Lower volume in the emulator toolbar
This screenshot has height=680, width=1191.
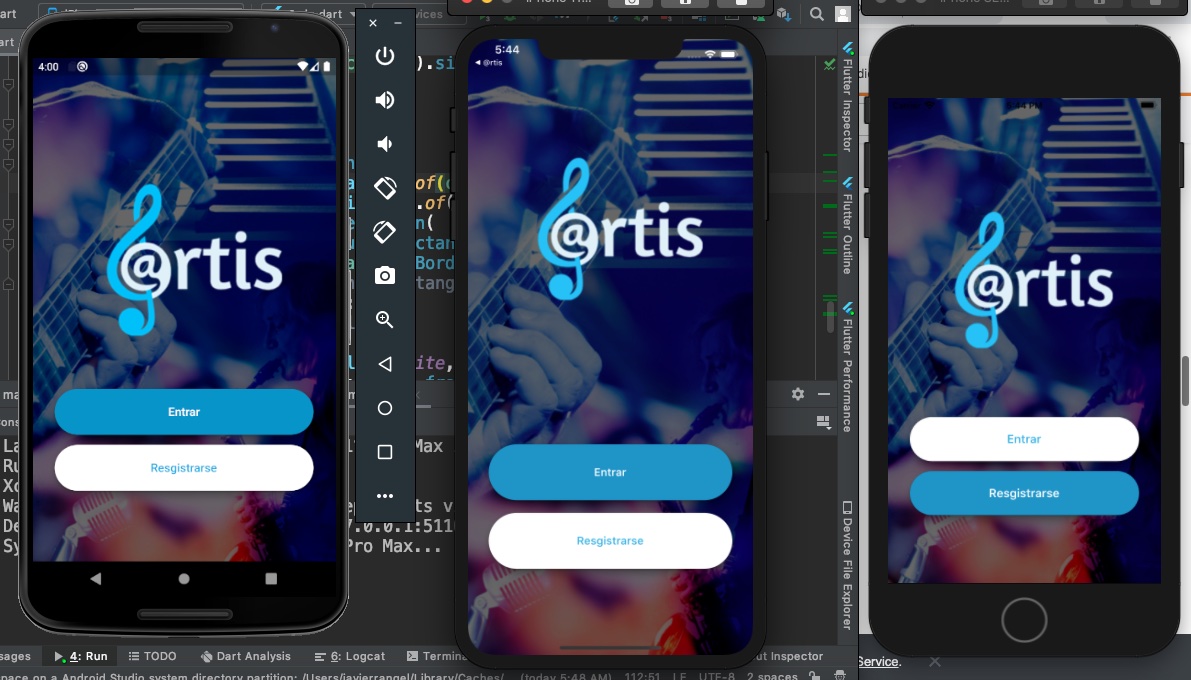point(385,144)
